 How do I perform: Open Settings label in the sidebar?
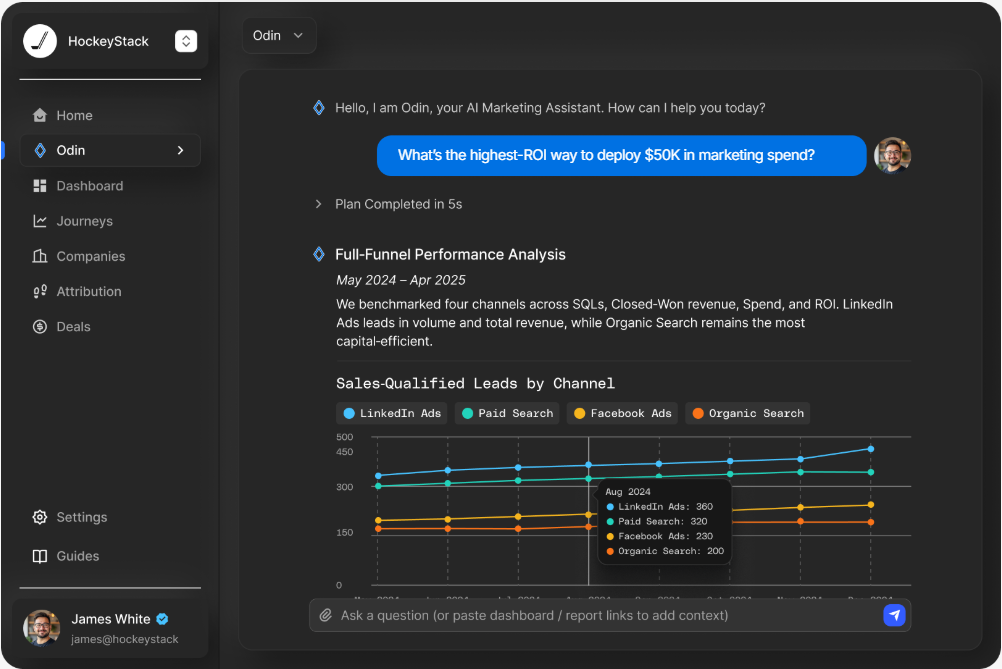pyautogui.click(x=82, y=517)
